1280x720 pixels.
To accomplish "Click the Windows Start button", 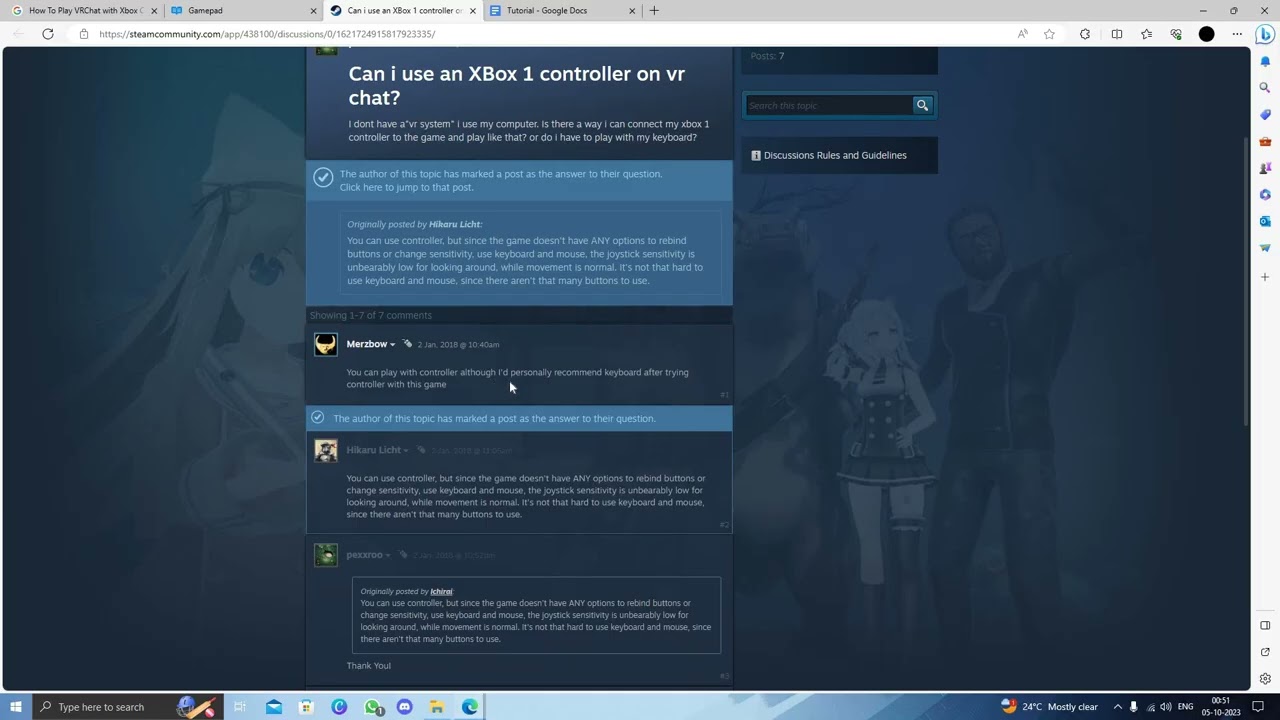I will pos(15,707).
